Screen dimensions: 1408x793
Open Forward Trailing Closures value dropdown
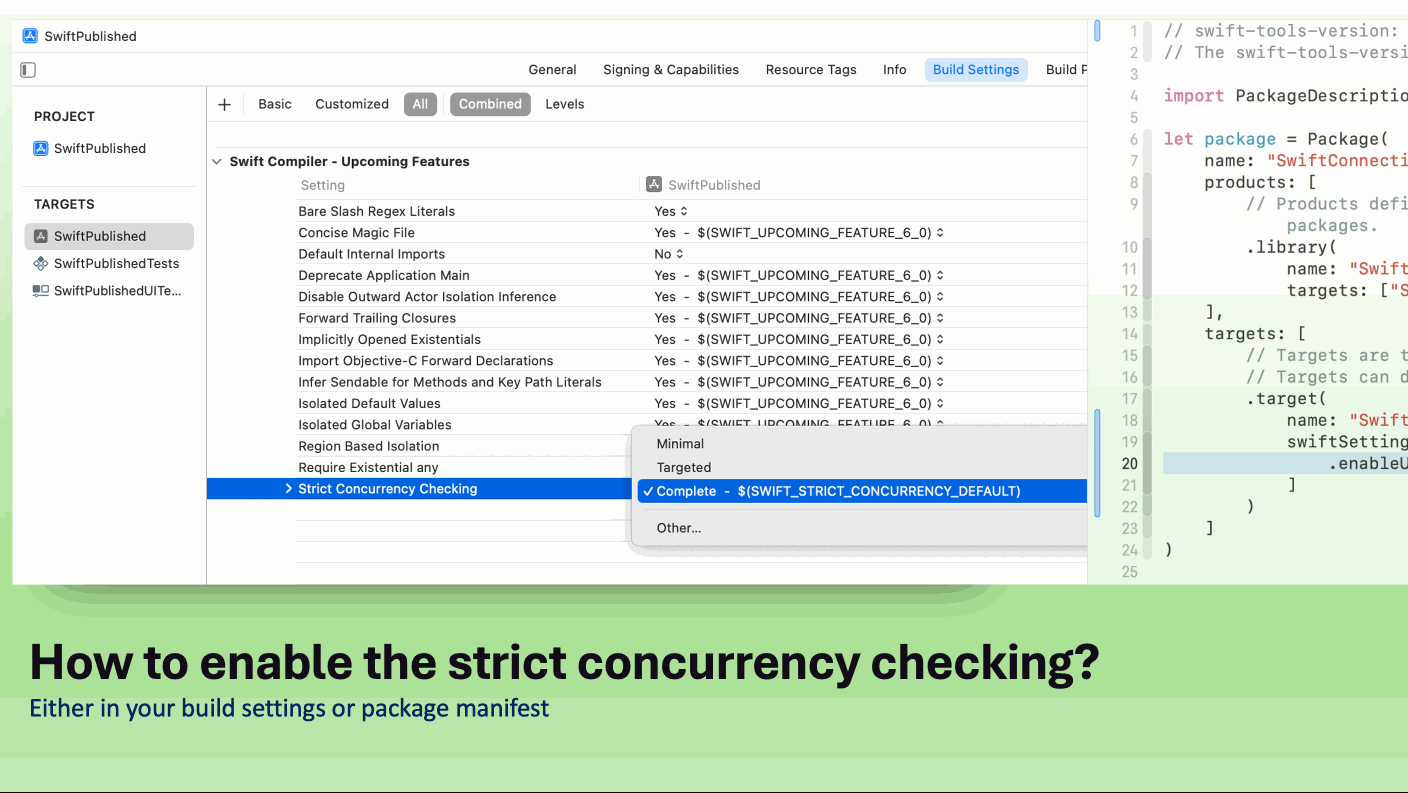tap(799, 318)
